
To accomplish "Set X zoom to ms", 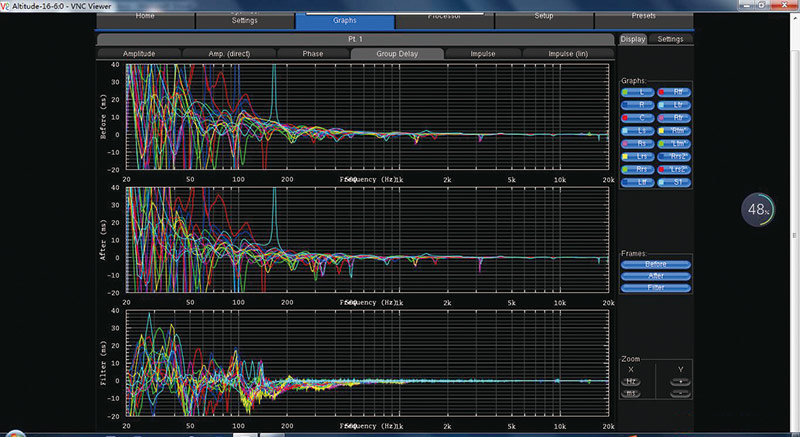I will tap(631, 394).
